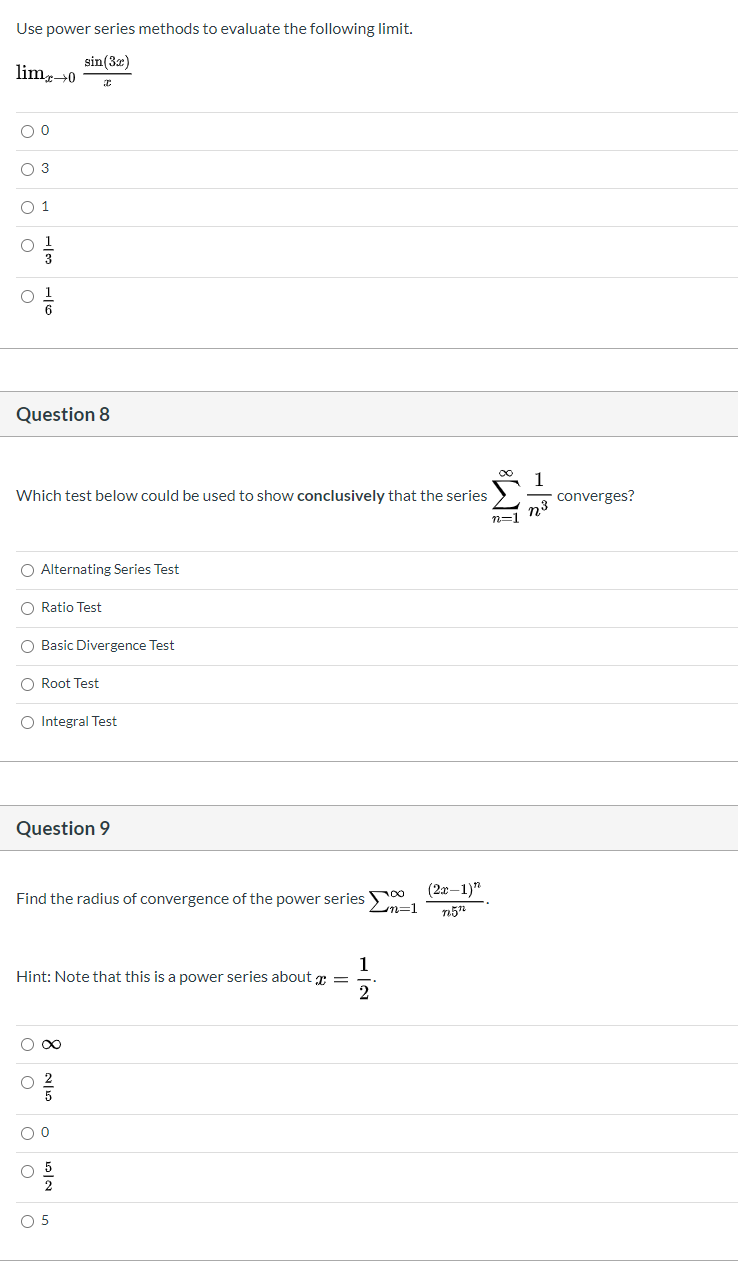Select answer 3 for the limit question
Screen dimensions: 738x1261
point(27,169)
